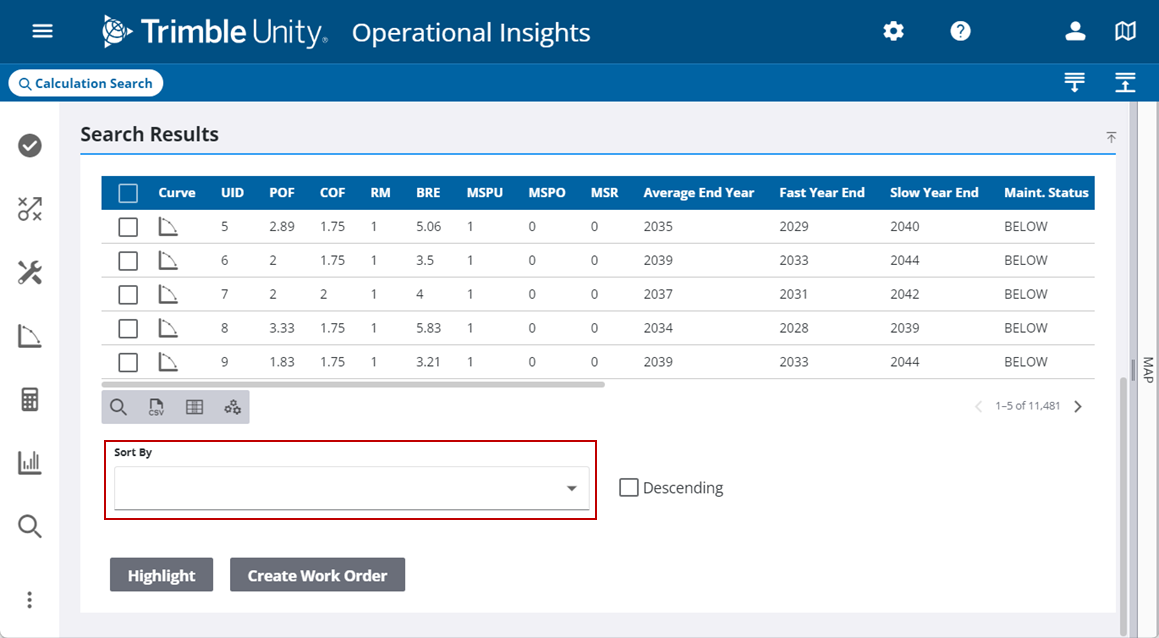Open the user profile icon

[x=1075, y=31]
